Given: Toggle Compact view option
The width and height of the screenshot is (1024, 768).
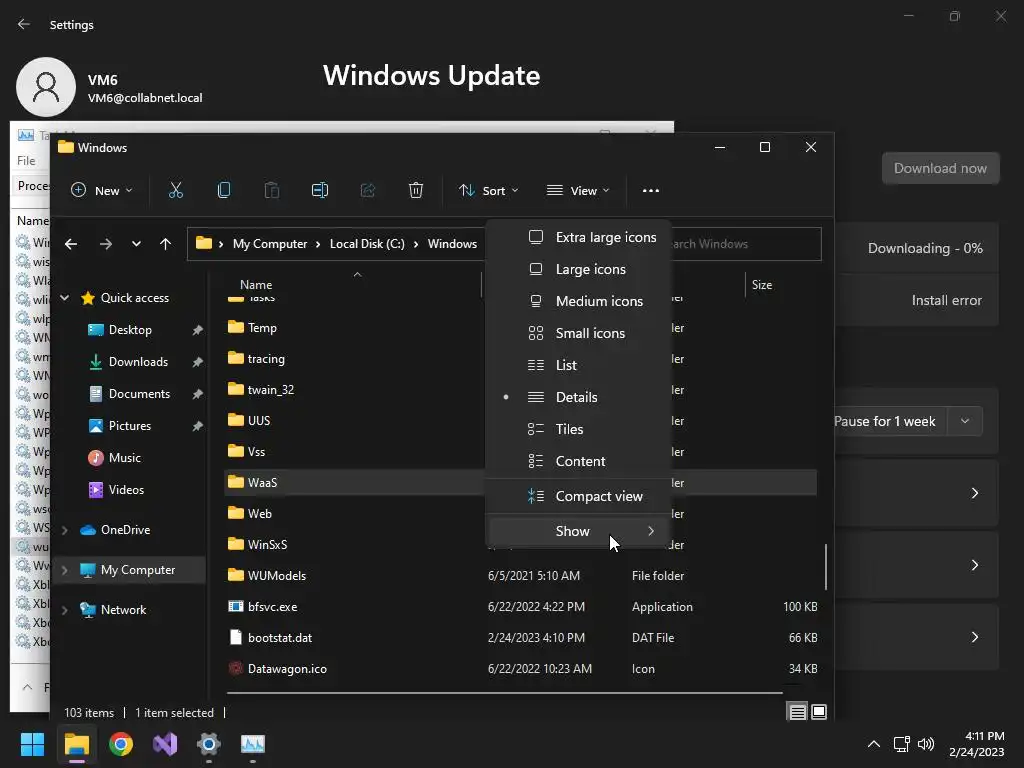Looking at the screenshot, I should point(579,496).
